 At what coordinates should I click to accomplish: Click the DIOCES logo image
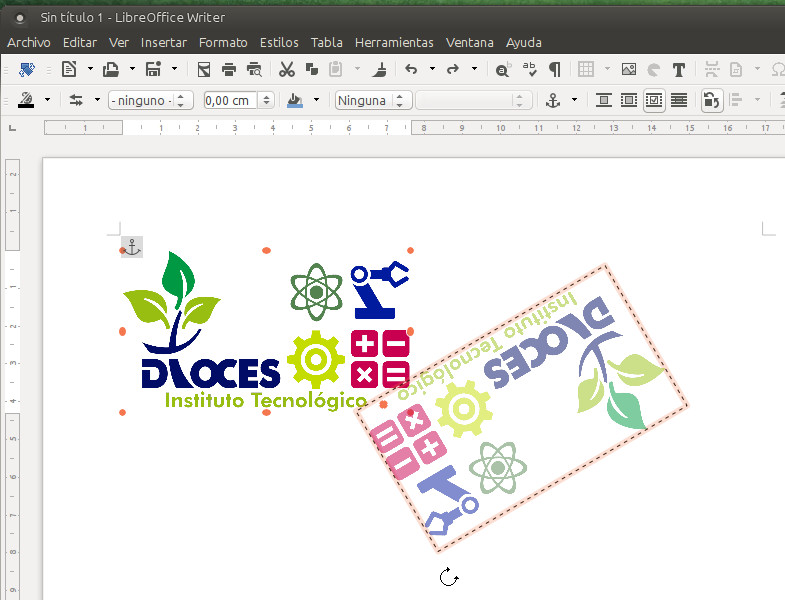266,332
